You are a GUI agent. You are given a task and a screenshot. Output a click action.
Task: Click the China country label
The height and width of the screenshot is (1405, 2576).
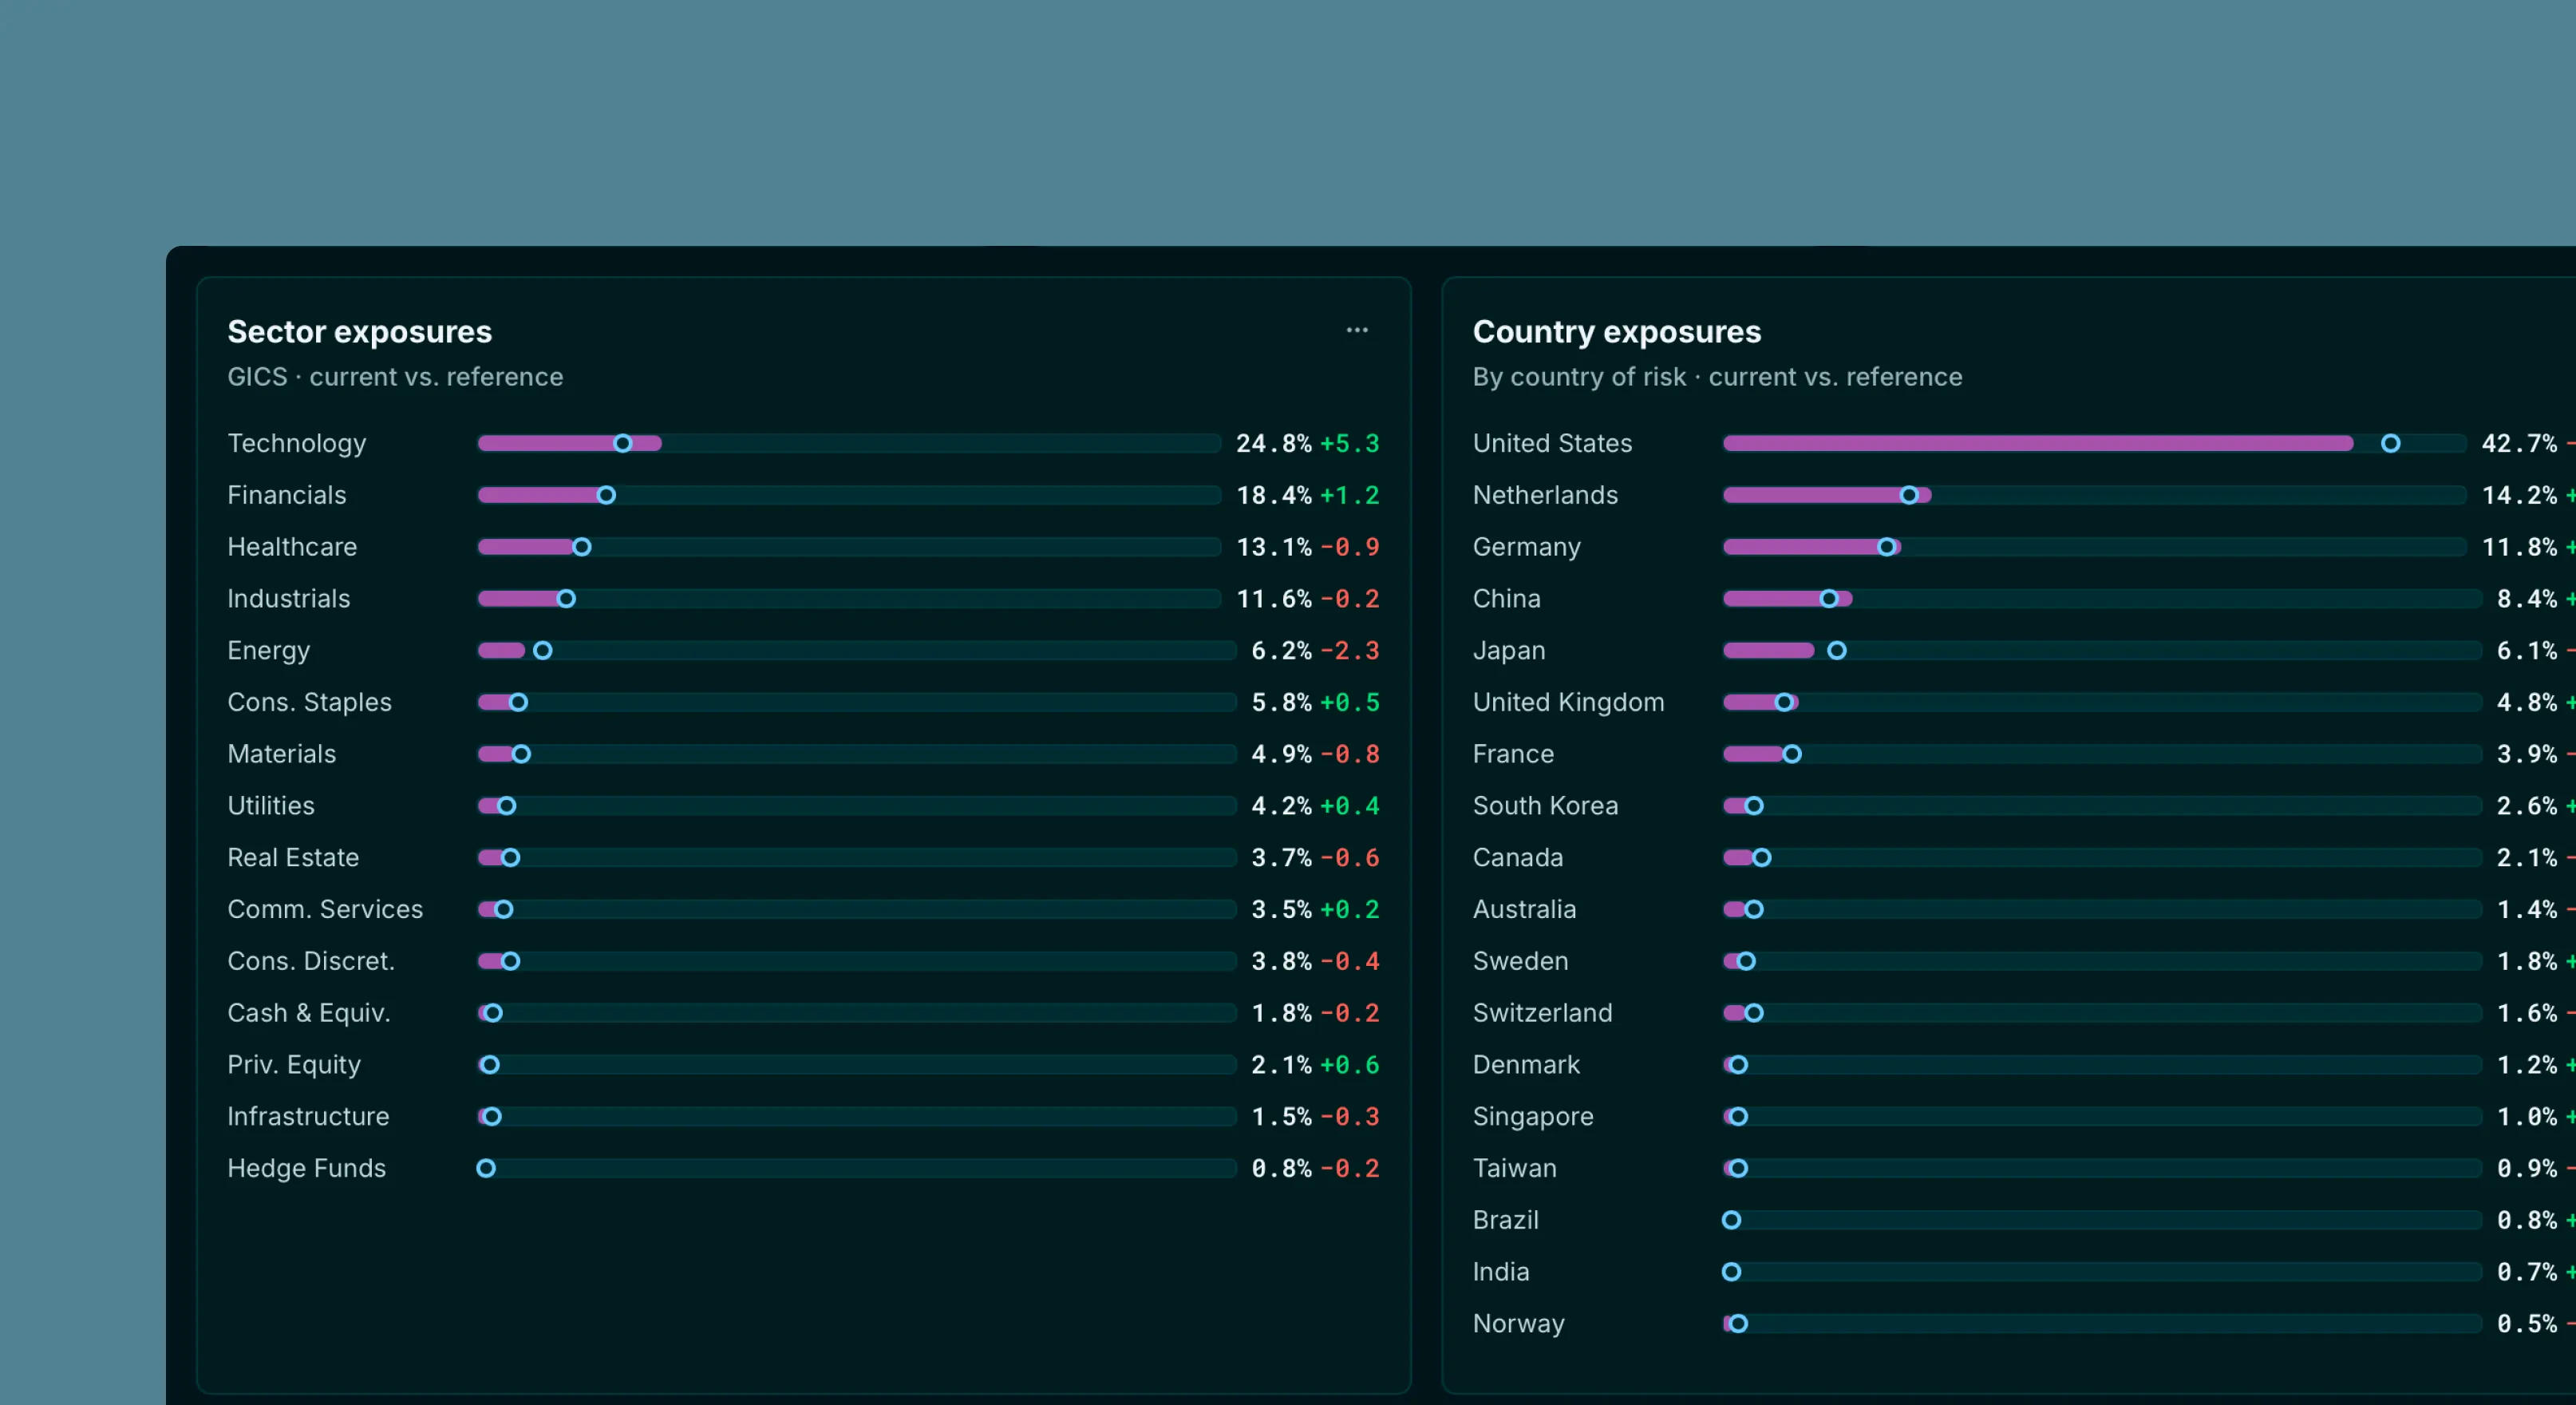click(1506, 599)
